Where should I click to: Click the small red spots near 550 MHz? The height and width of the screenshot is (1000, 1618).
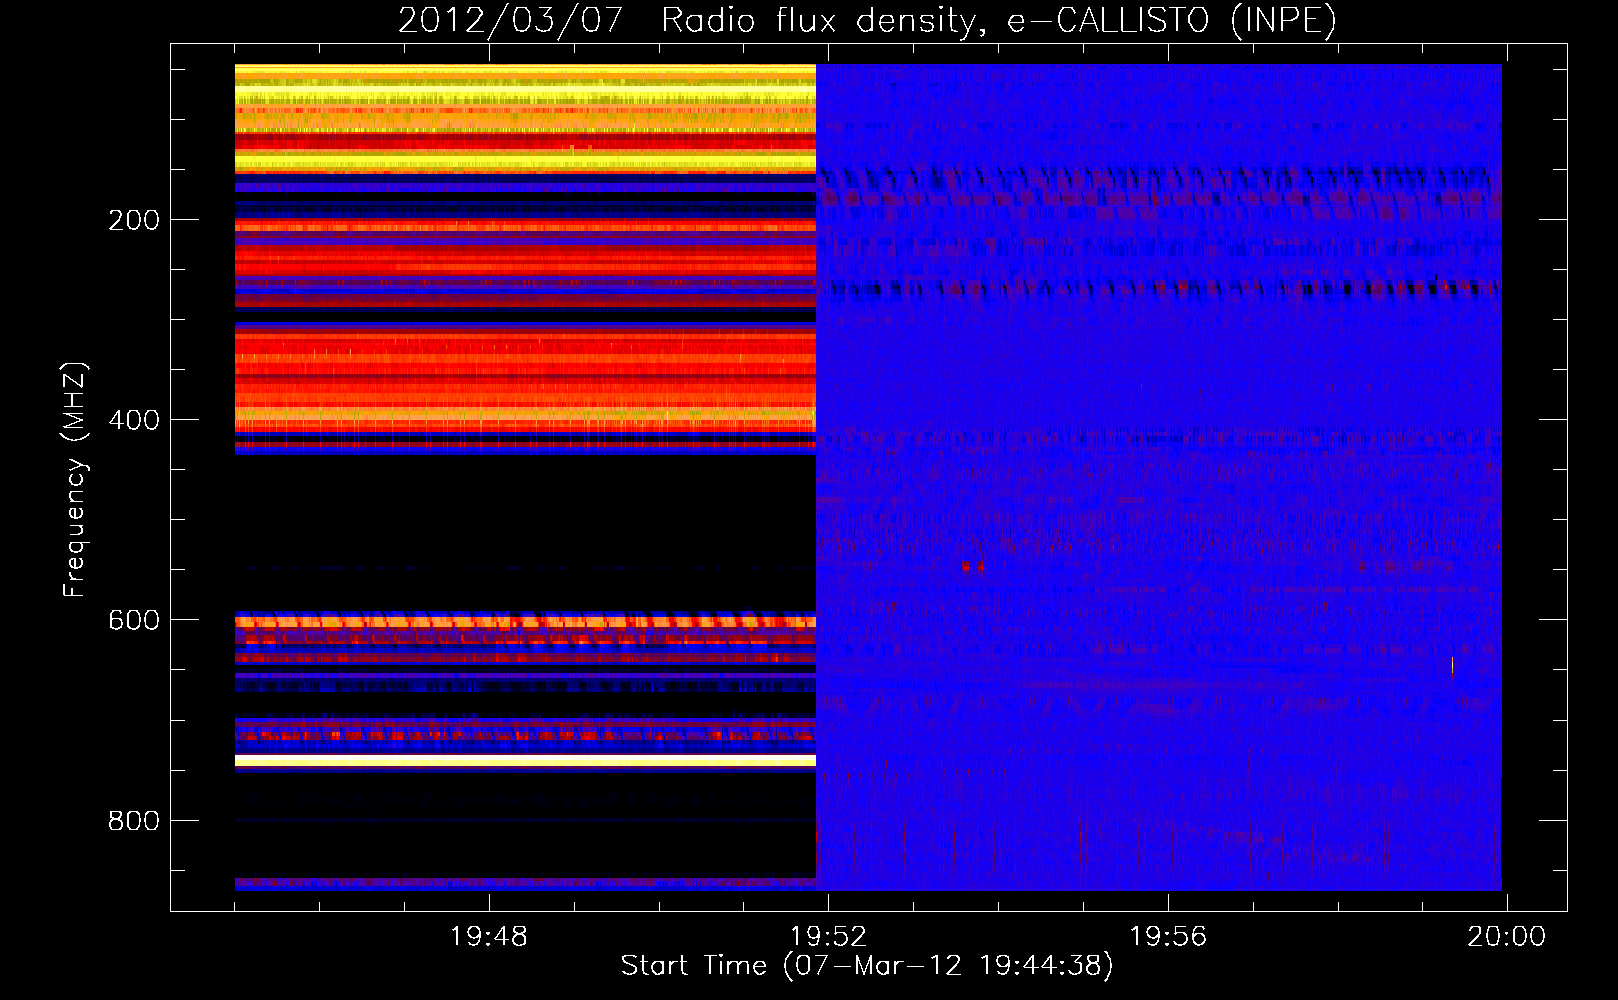(x=973, y=567)
